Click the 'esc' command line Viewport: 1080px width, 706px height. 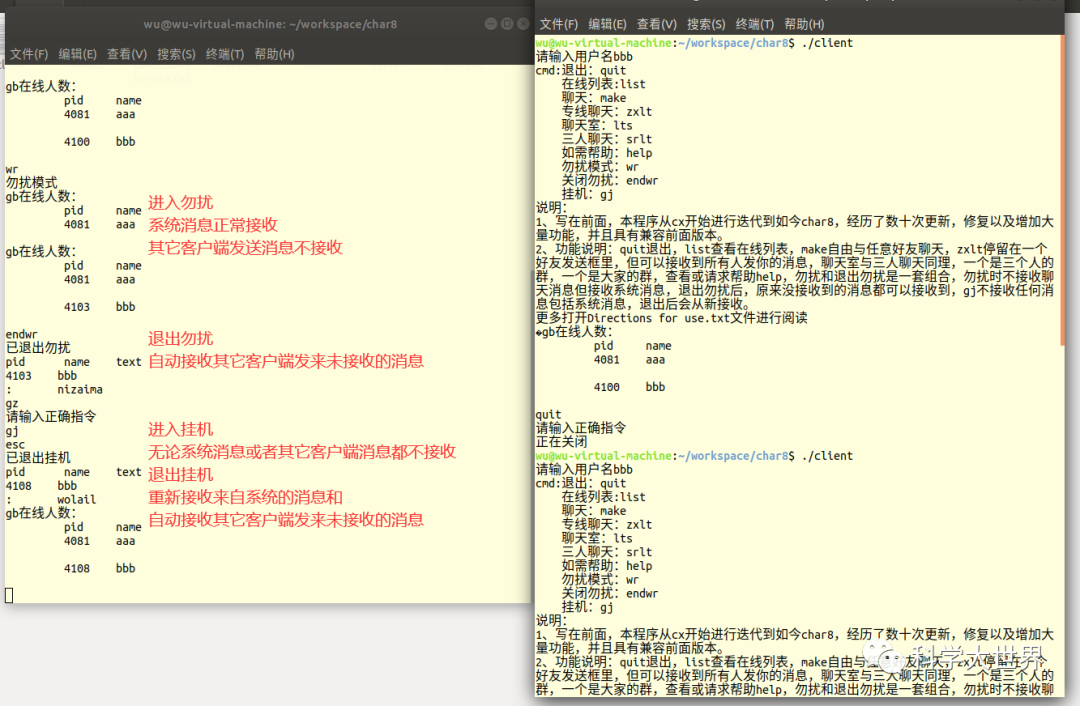(x=15, y=444)
